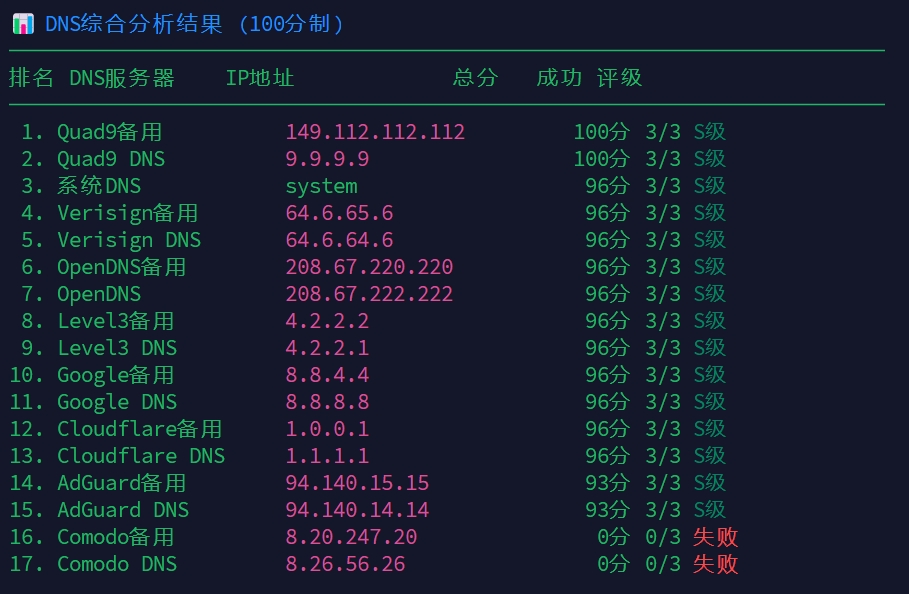Select the server name 'AdGuard DNS'
The width and height of the screenshot is (909, 594).
click(x=123, y=511)
